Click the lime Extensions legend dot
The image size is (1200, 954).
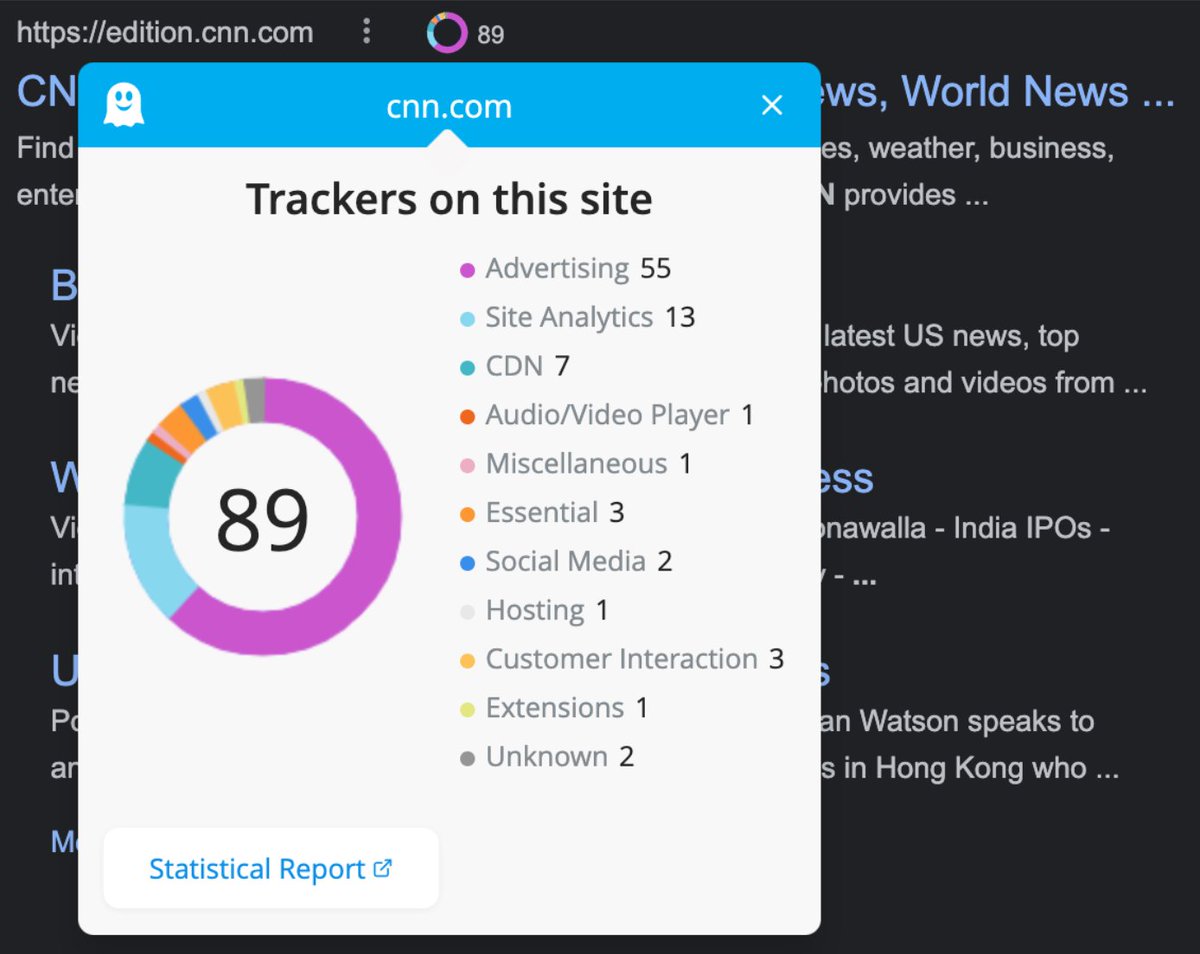tap(467, 710)
